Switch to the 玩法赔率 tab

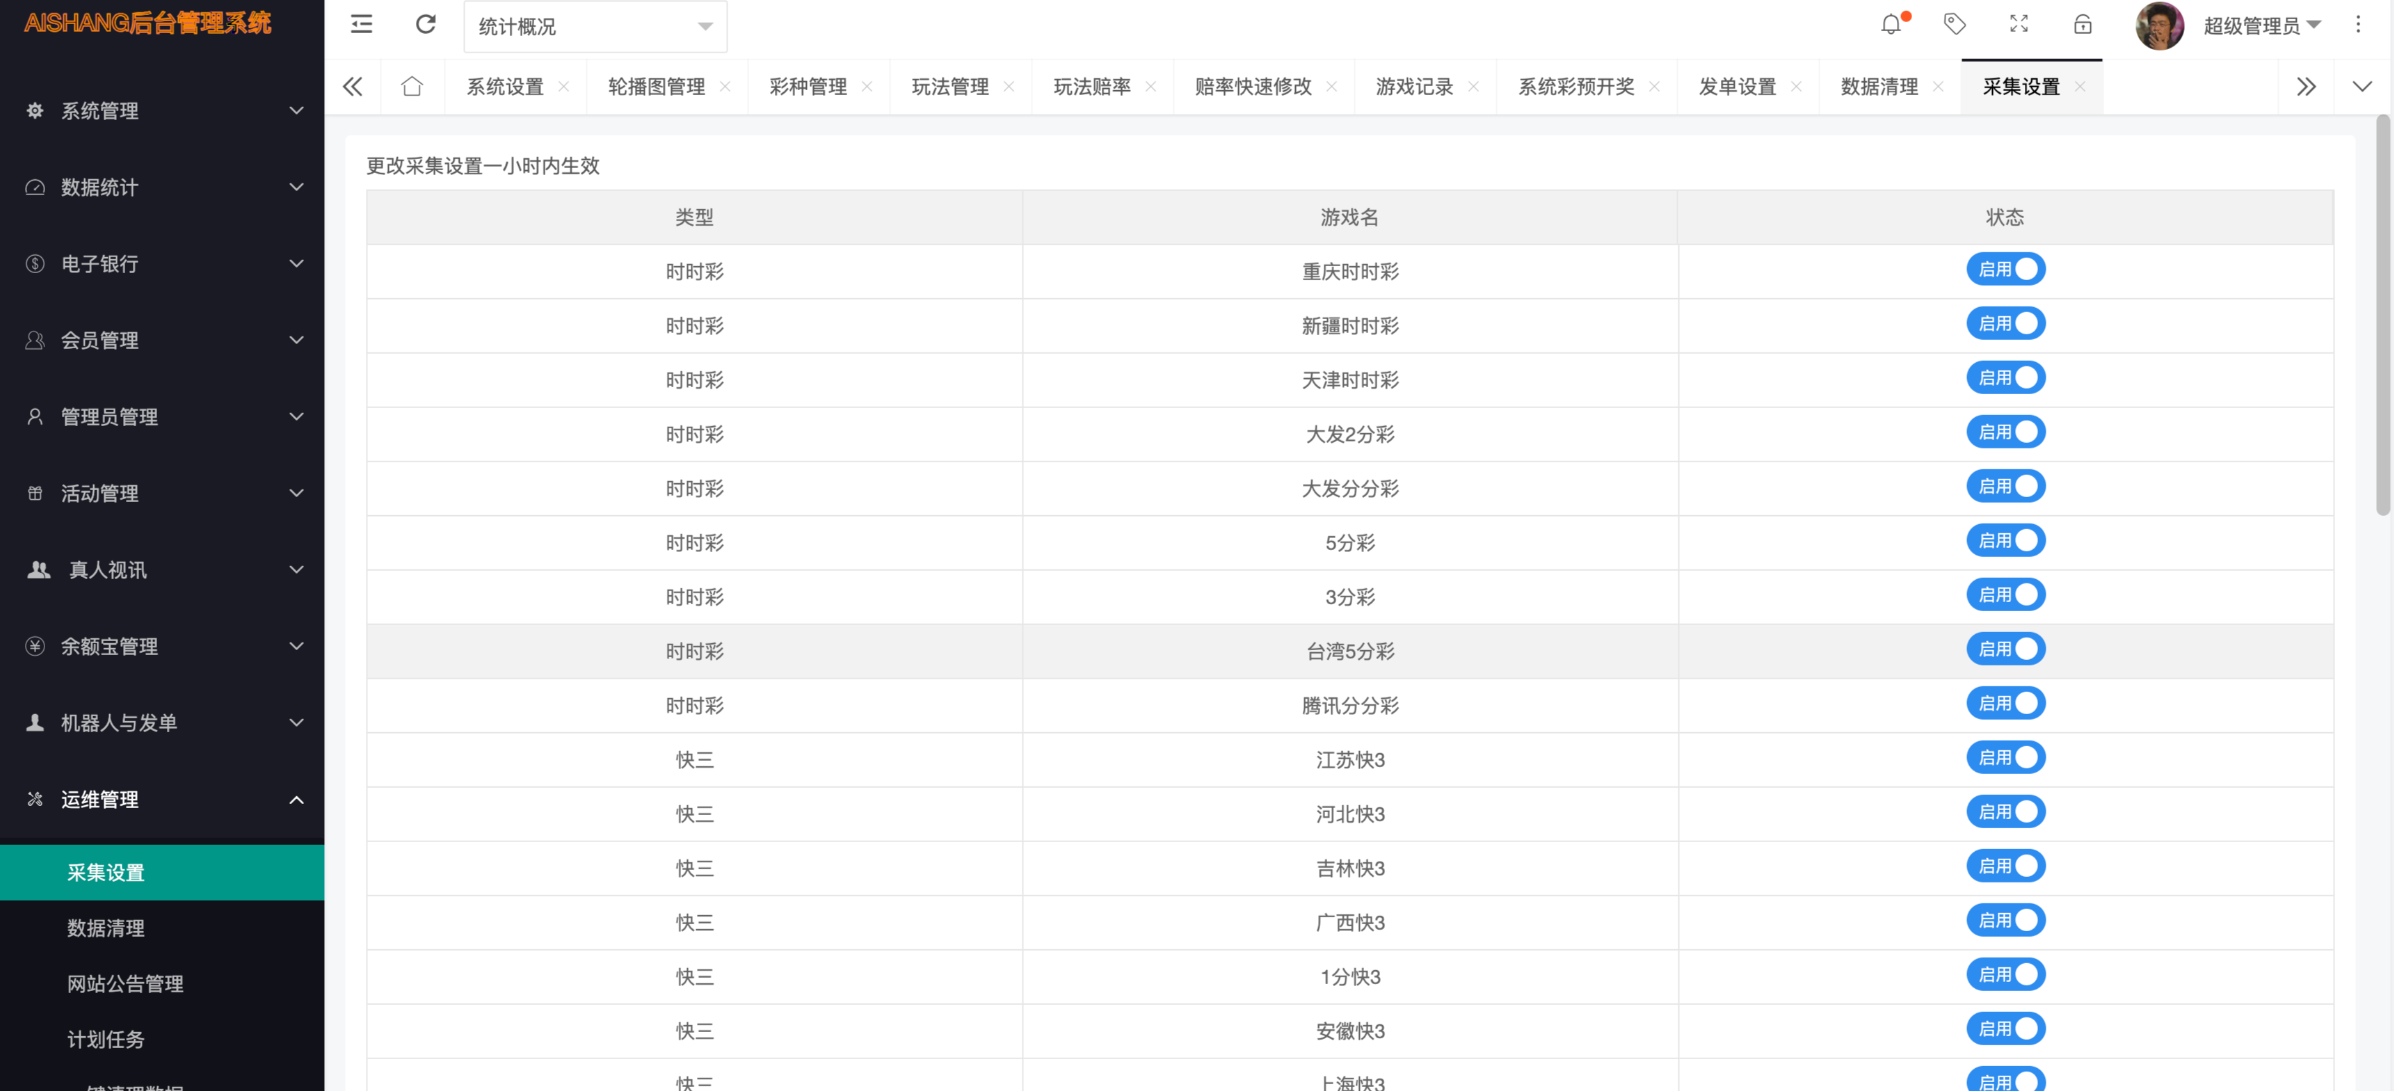click(1091, 87)
